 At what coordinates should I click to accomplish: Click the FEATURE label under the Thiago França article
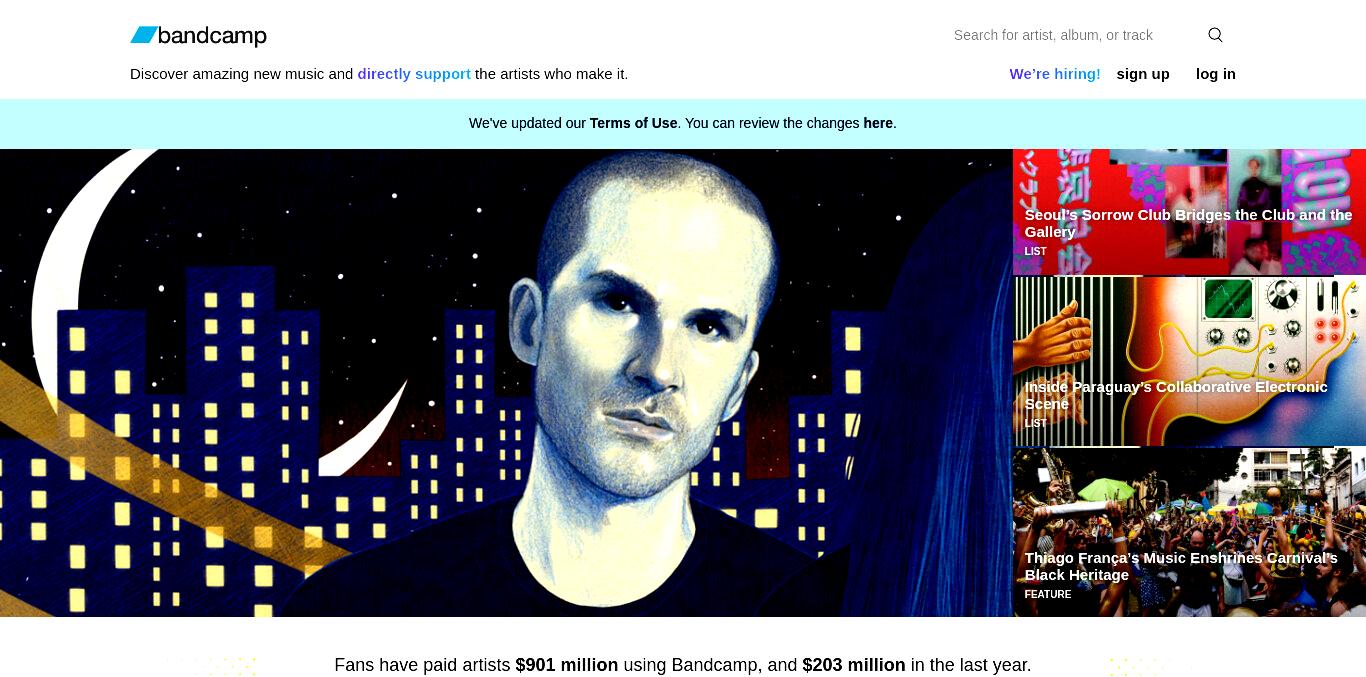click(x=1047, y=595)
